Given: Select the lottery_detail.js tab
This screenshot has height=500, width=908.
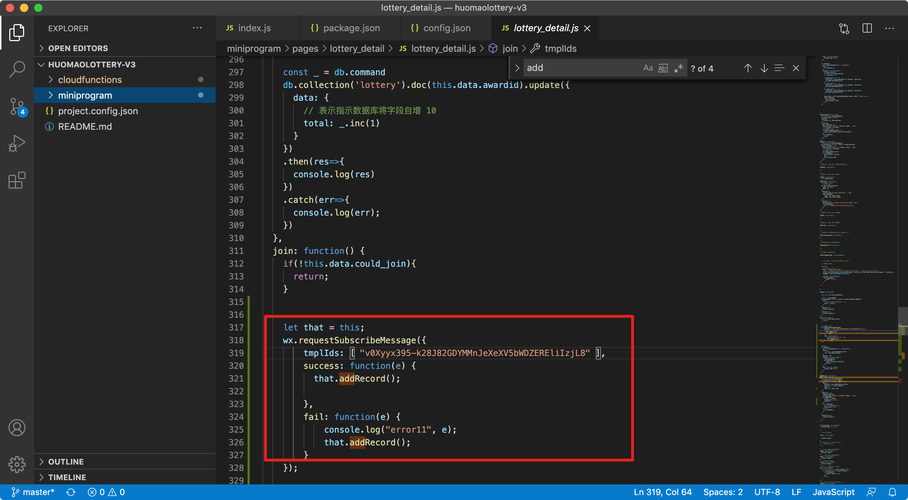Looking at the screenshot, I should 544,28.
